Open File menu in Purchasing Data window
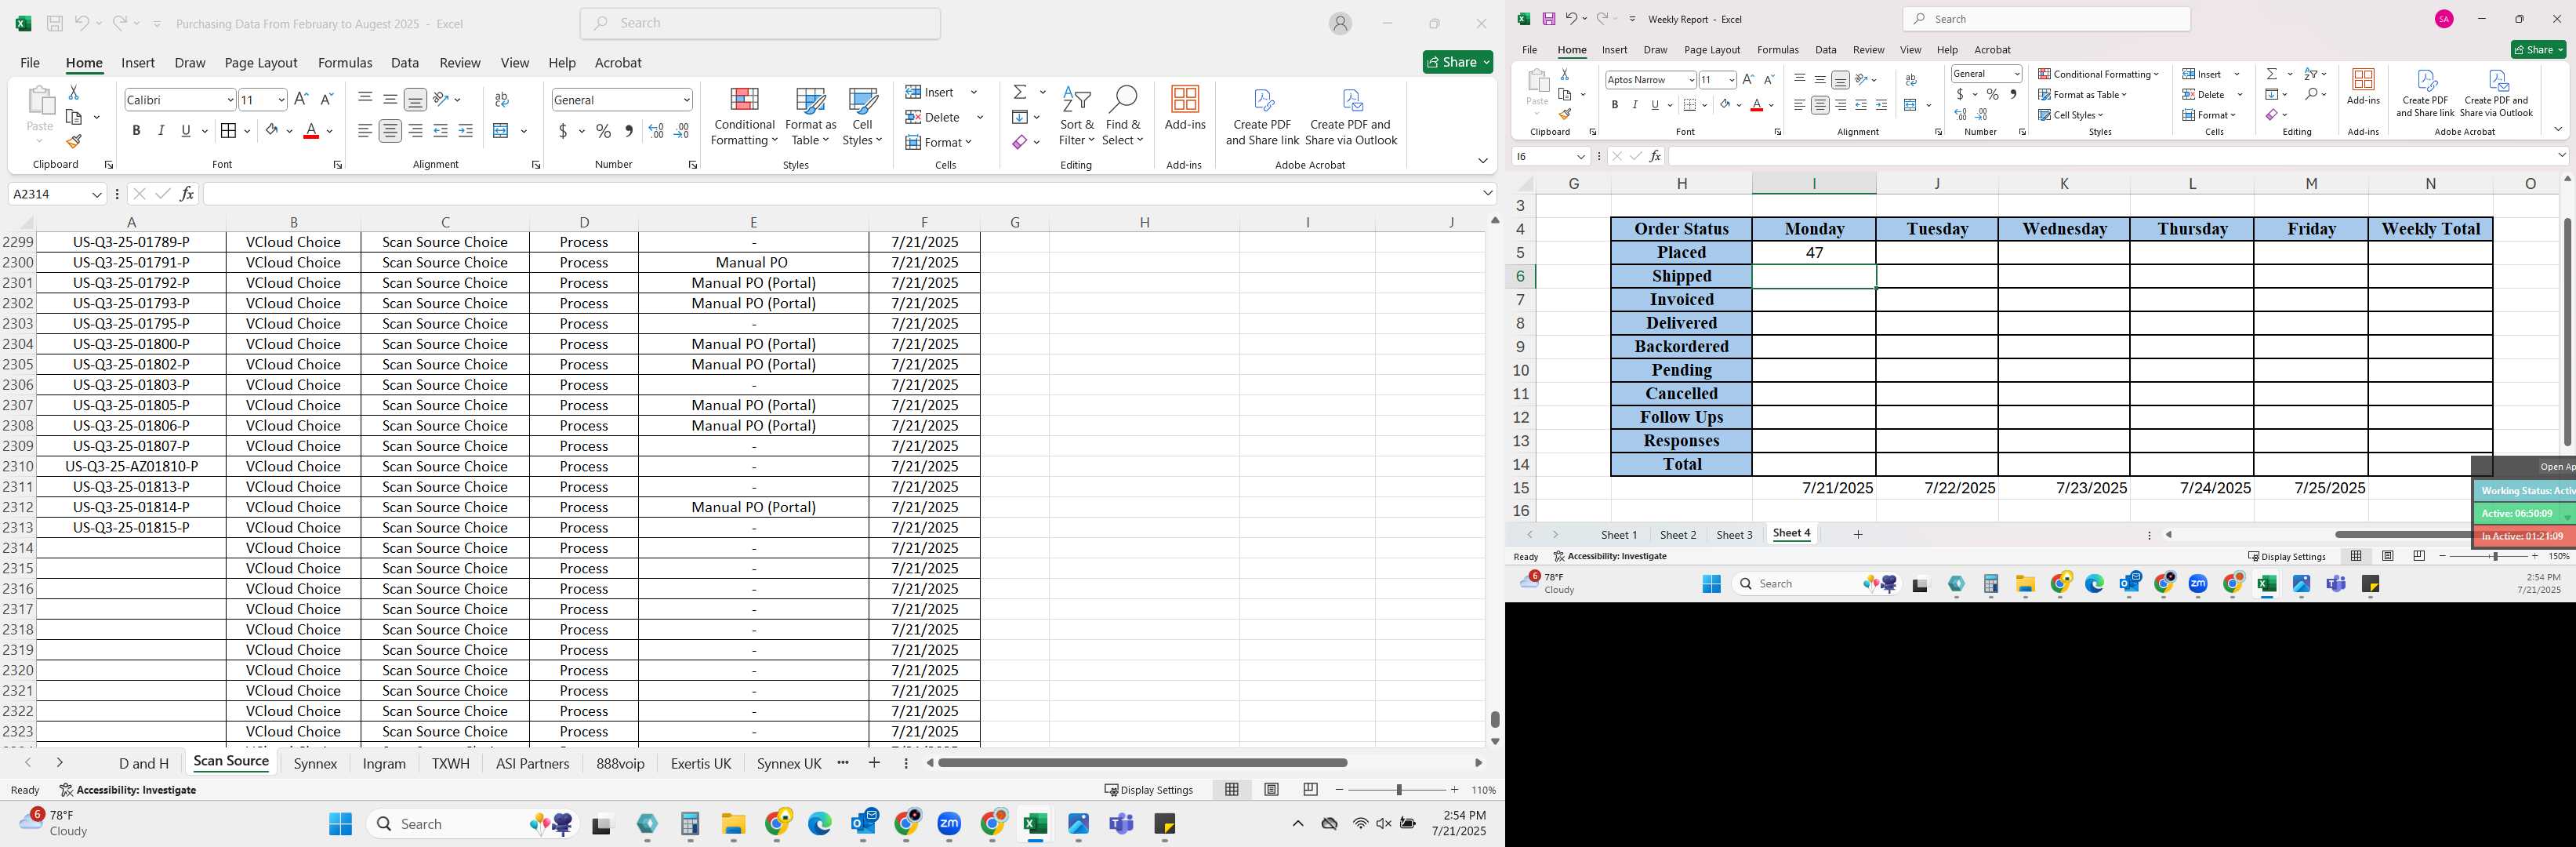Screen dimensions: 2576x847 pos(30,63)
